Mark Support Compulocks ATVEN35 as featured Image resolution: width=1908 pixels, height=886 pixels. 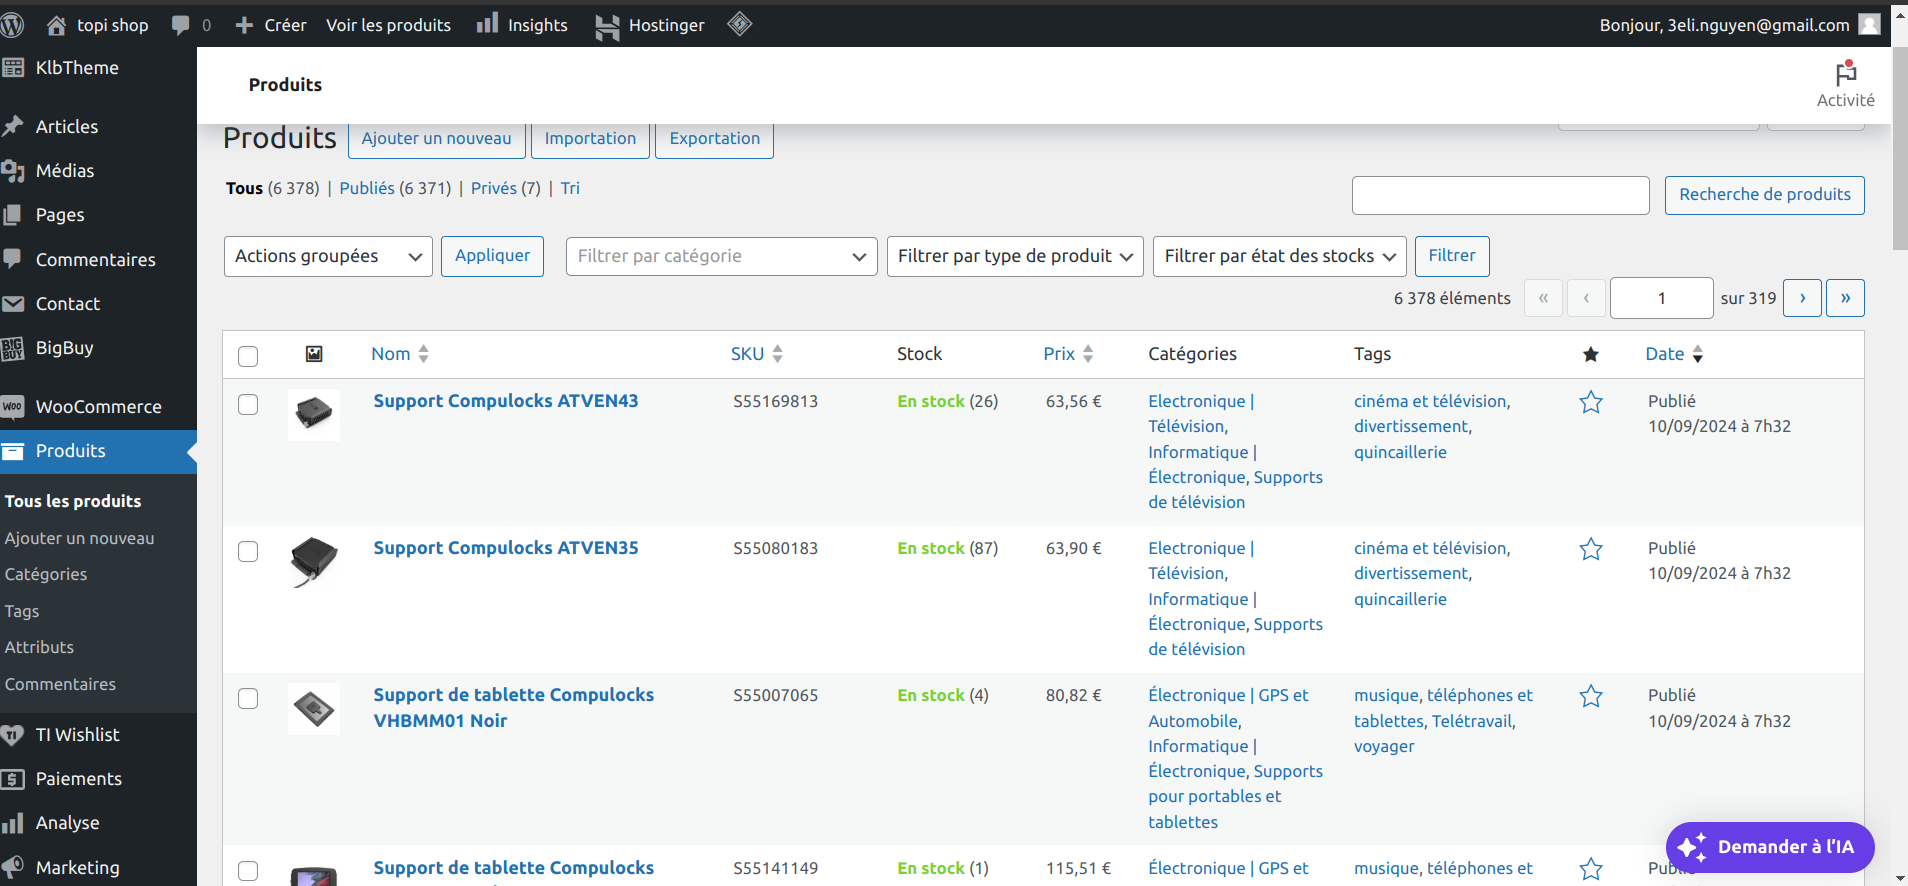coord(1590,549)
